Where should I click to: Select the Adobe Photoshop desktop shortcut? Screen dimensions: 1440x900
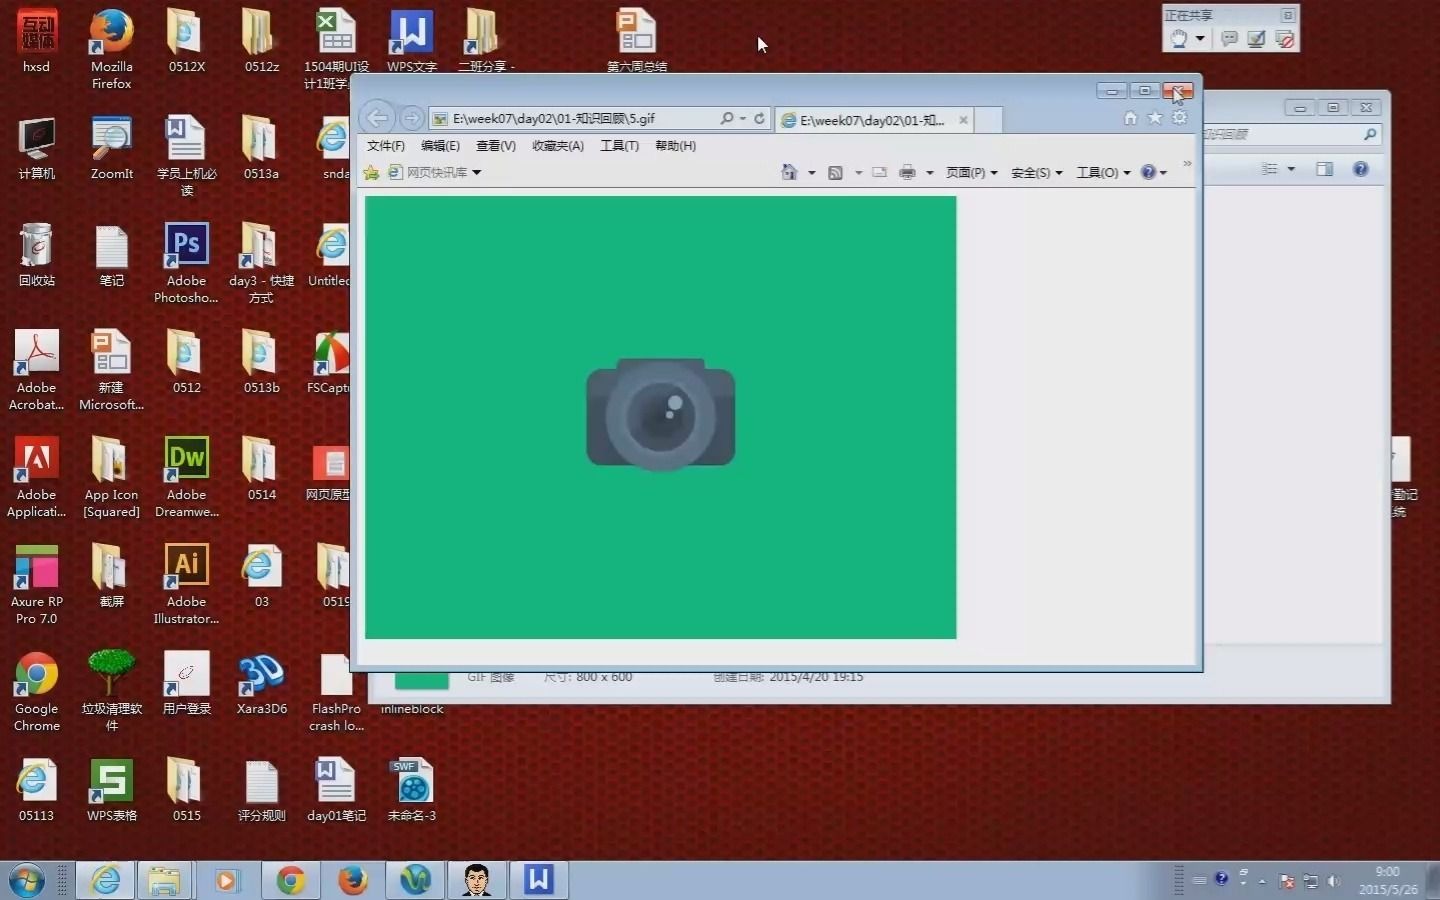[x=186, y=263]
